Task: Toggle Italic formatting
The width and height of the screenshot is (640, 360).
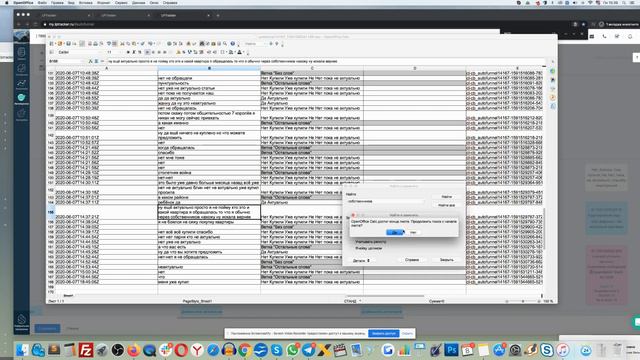Action: click(134, 52)
